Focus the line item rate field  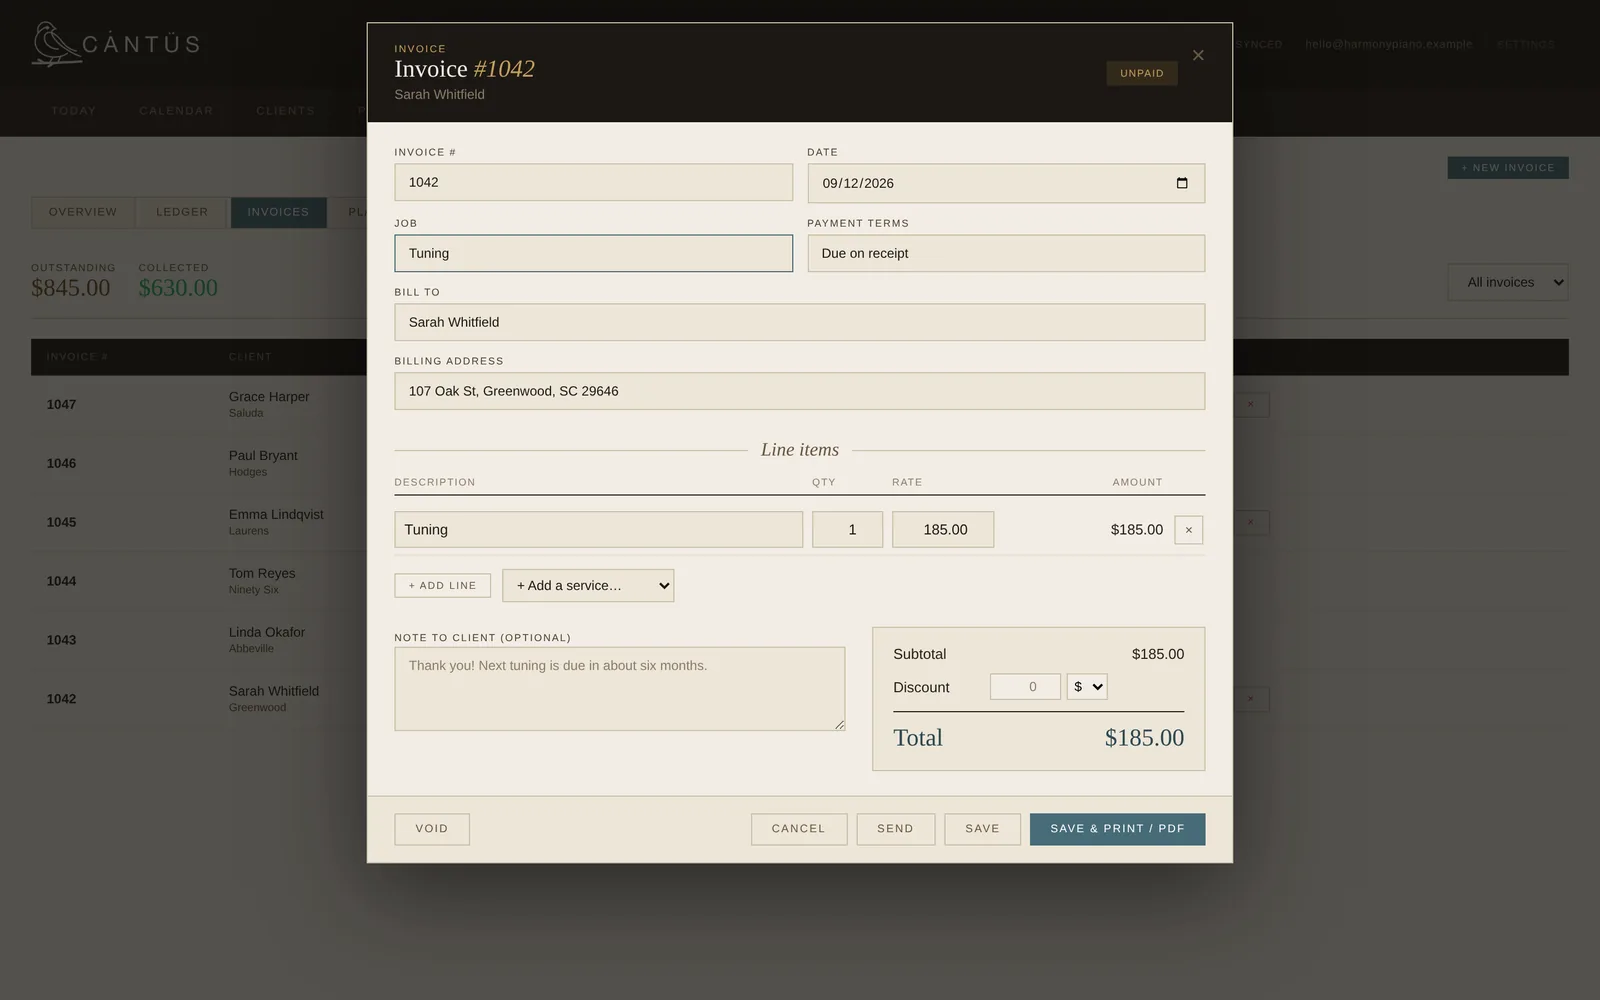pyautogui.click(x=943, y=530)
